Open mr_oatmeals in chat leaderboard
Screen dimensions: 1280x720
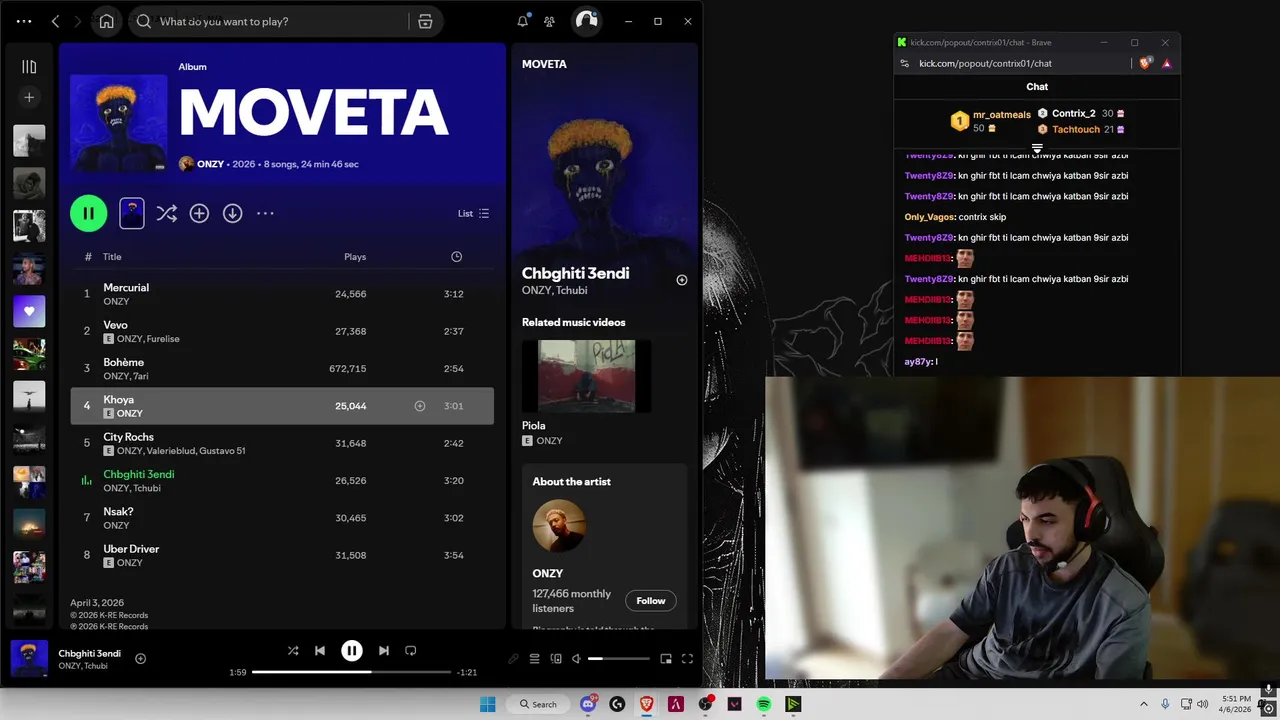coord(1001,115)
